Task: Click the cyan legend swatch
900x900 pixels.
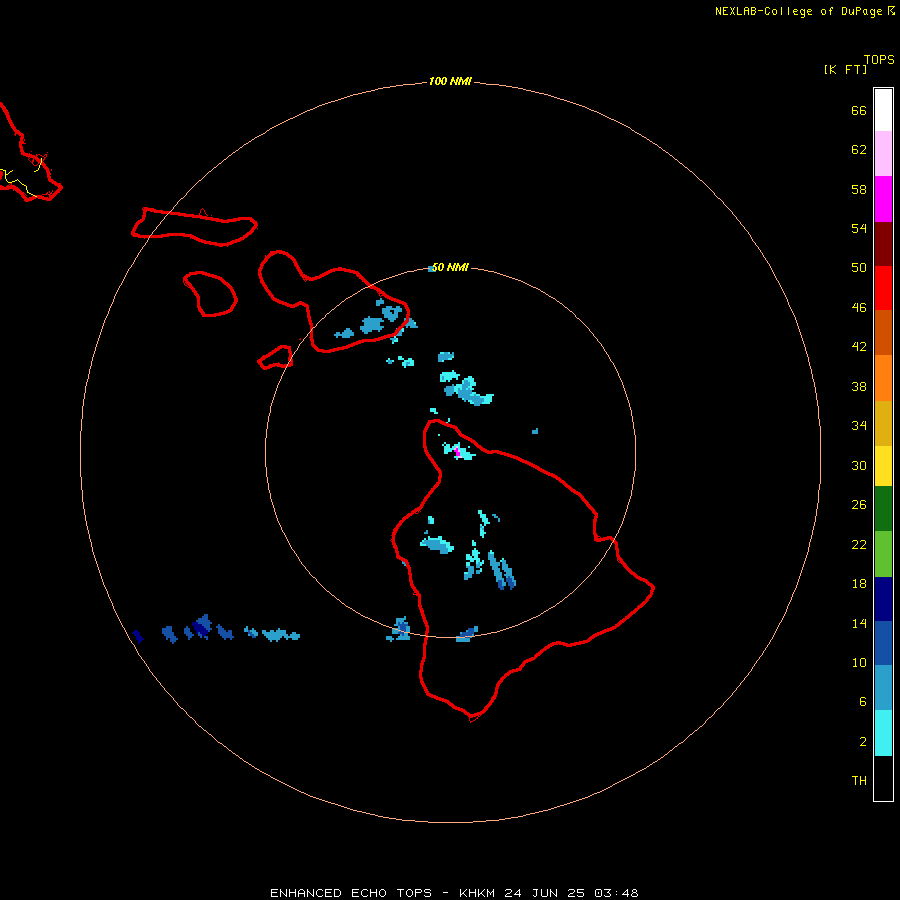Action: tap(883, 733)
